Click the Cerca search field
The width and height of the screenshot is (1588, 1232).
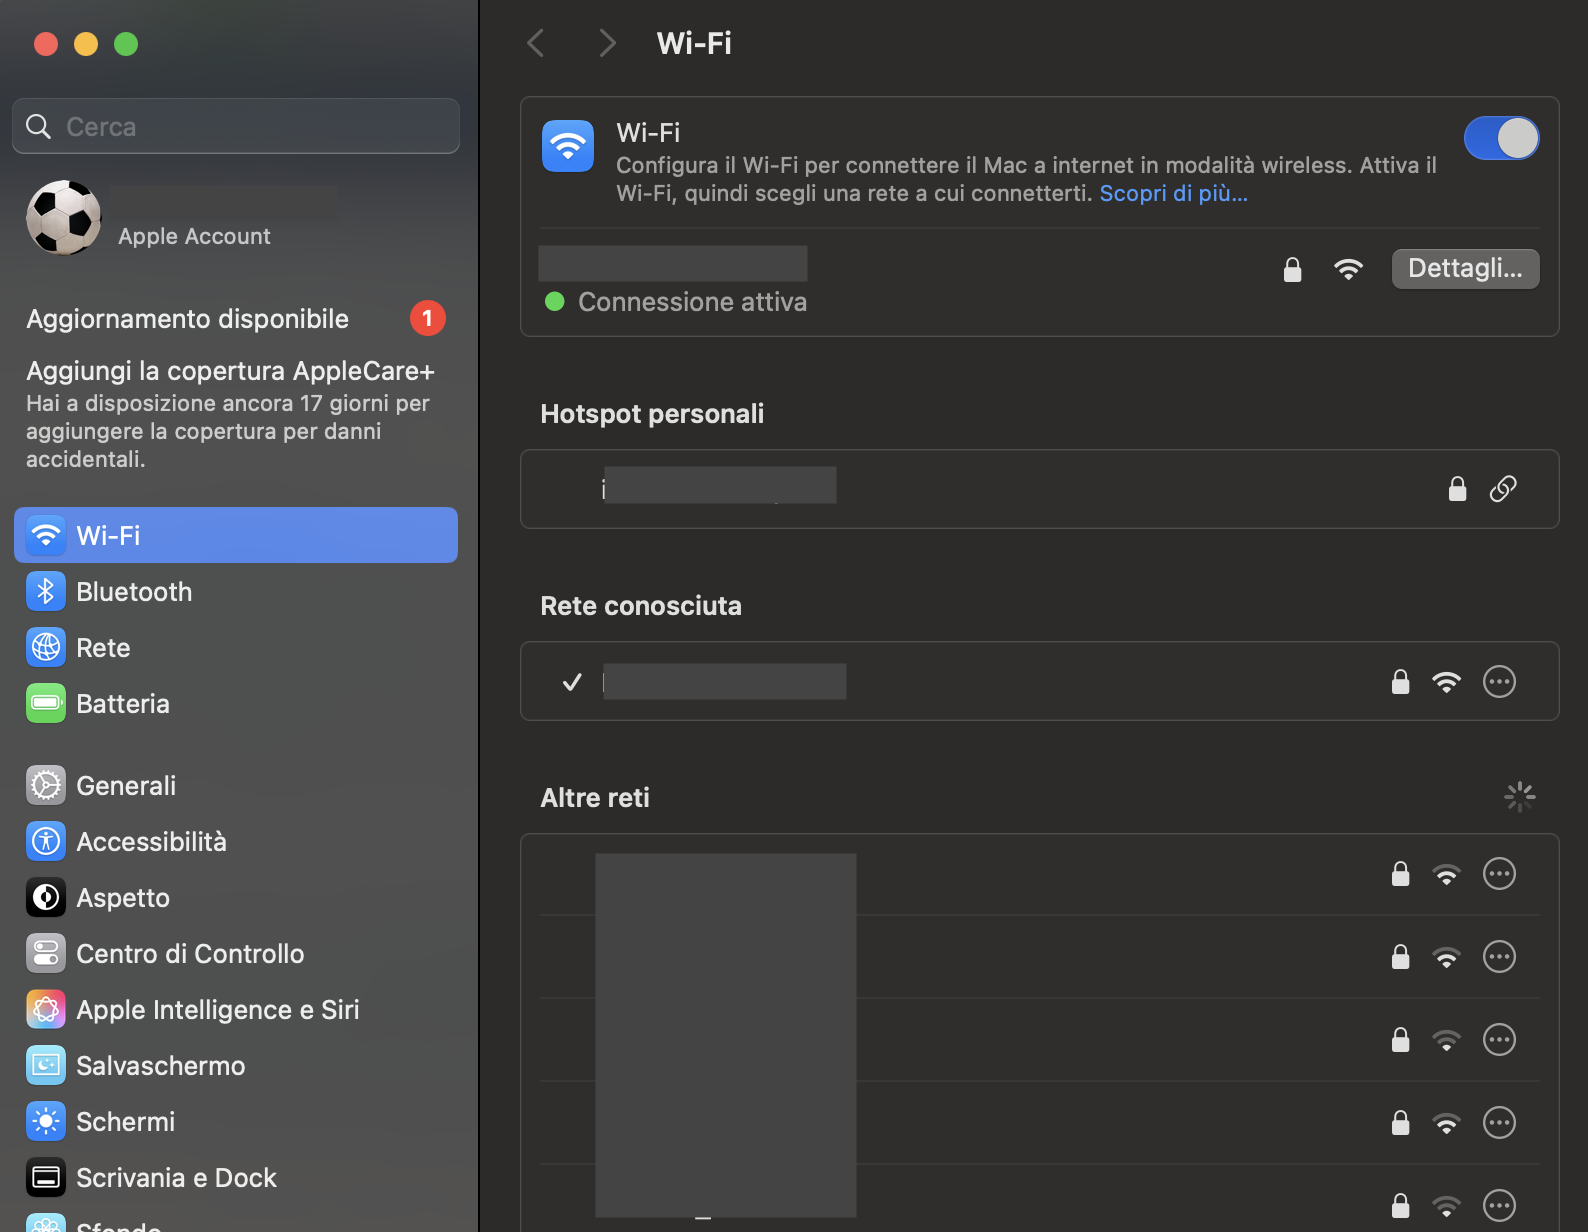[236, 126]
